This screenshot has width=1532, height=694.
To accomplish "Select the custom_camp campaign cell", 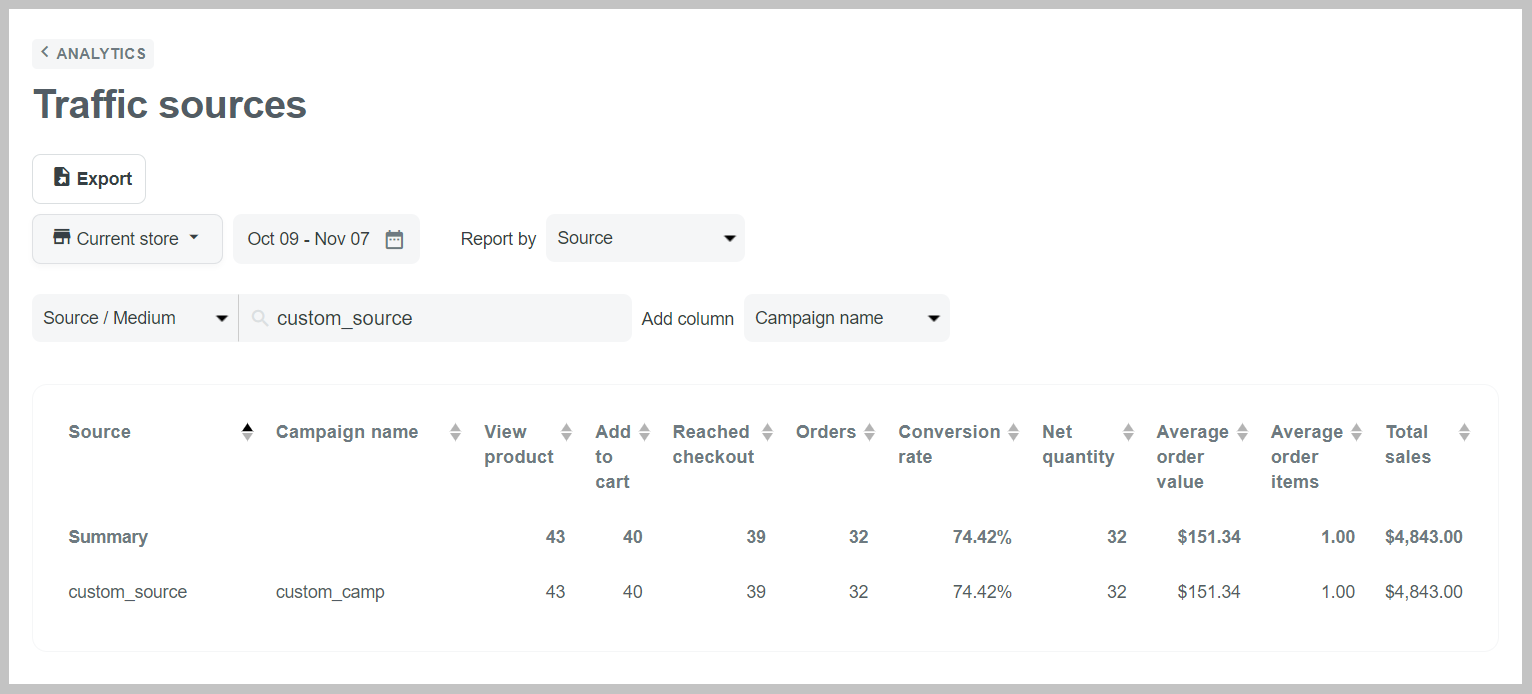I will point(330,592).
